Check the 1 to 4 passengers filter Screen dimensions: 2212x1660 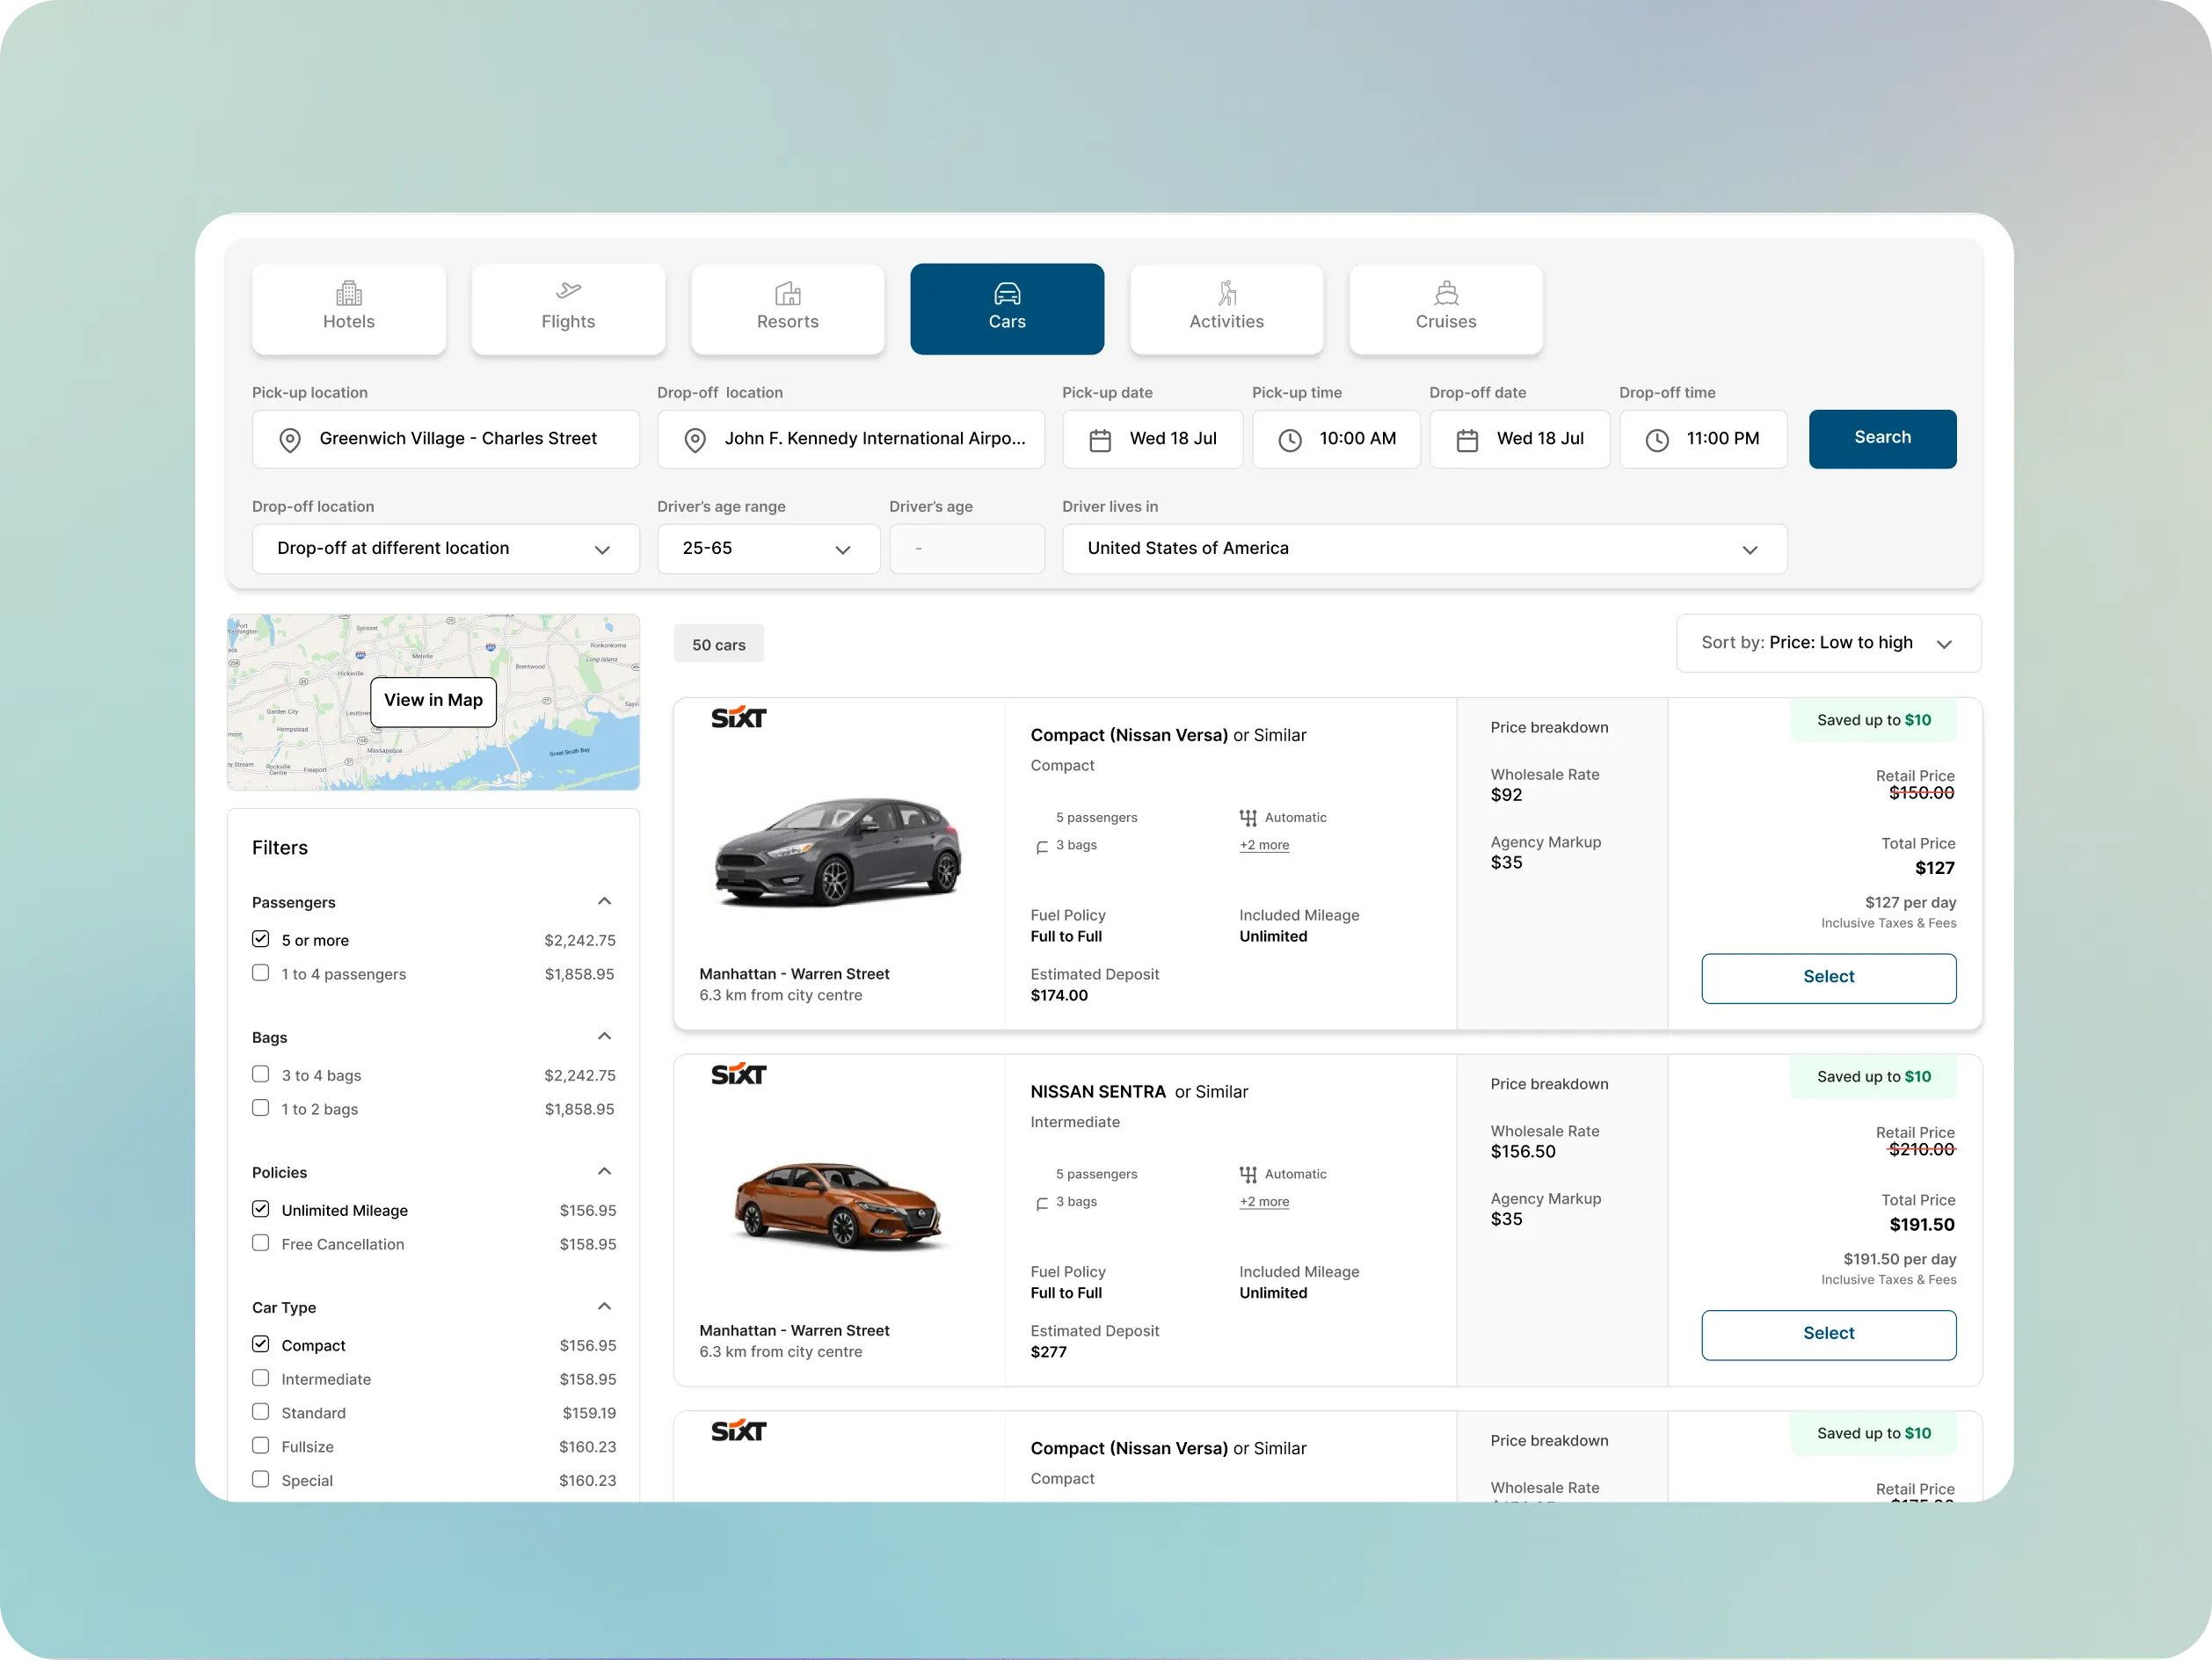[261, 973]
